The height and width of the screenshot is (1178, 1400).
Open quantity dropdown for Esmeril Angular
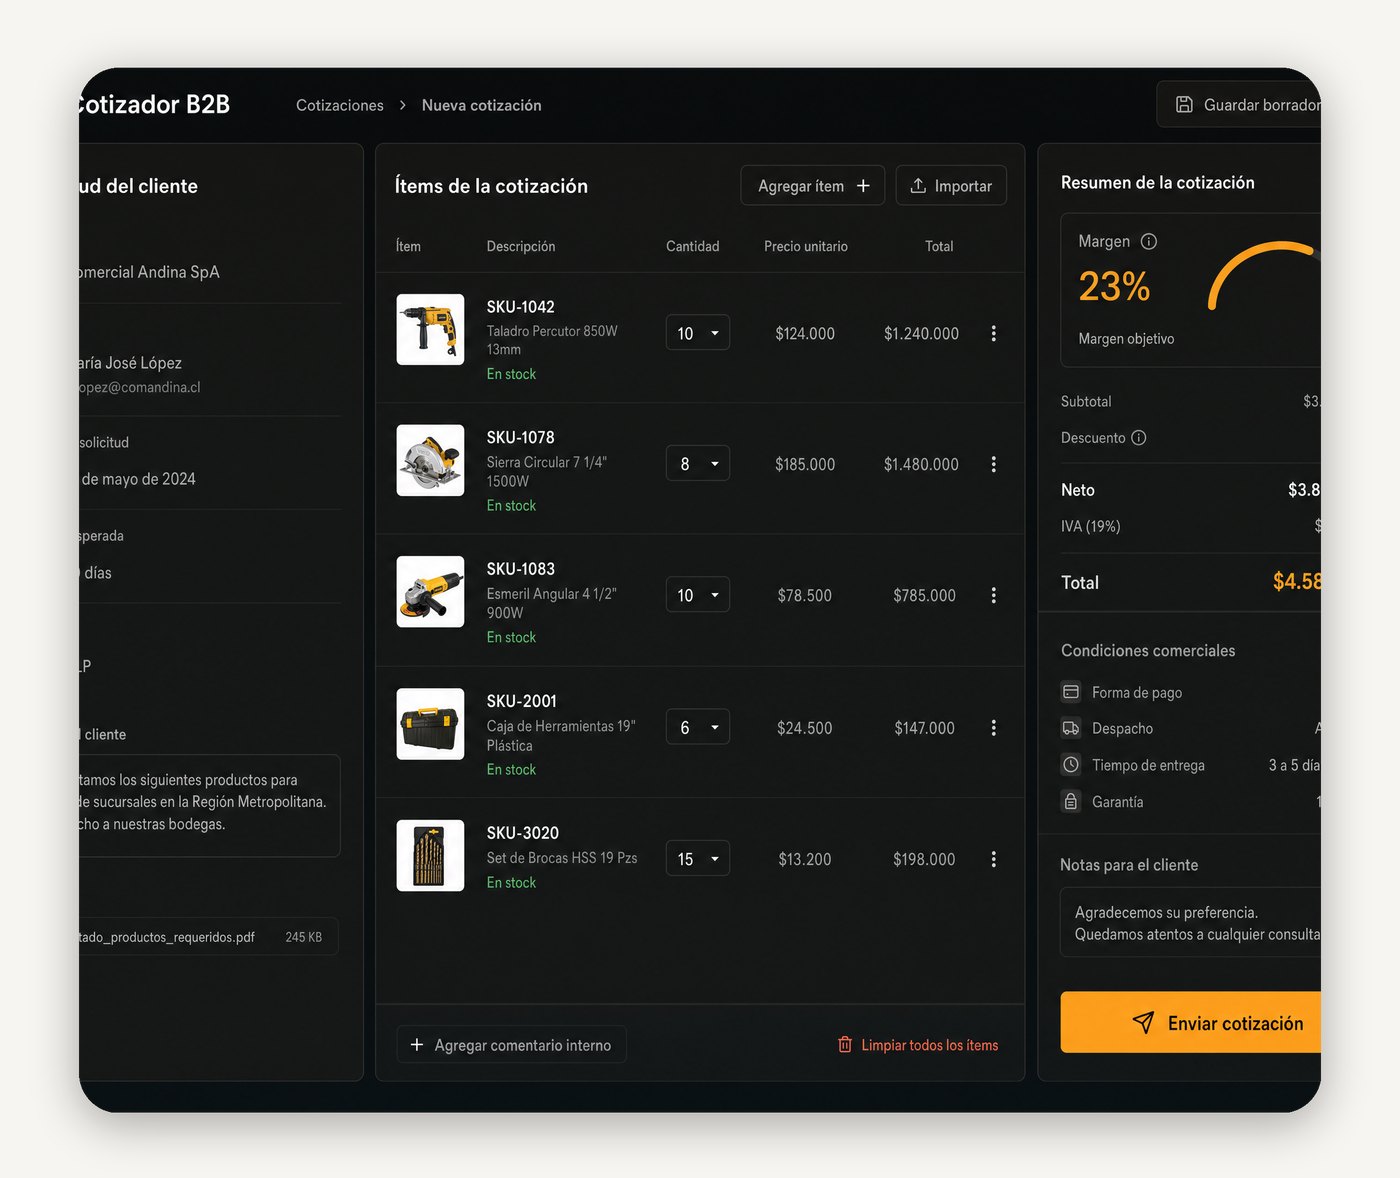click(698, 595)
